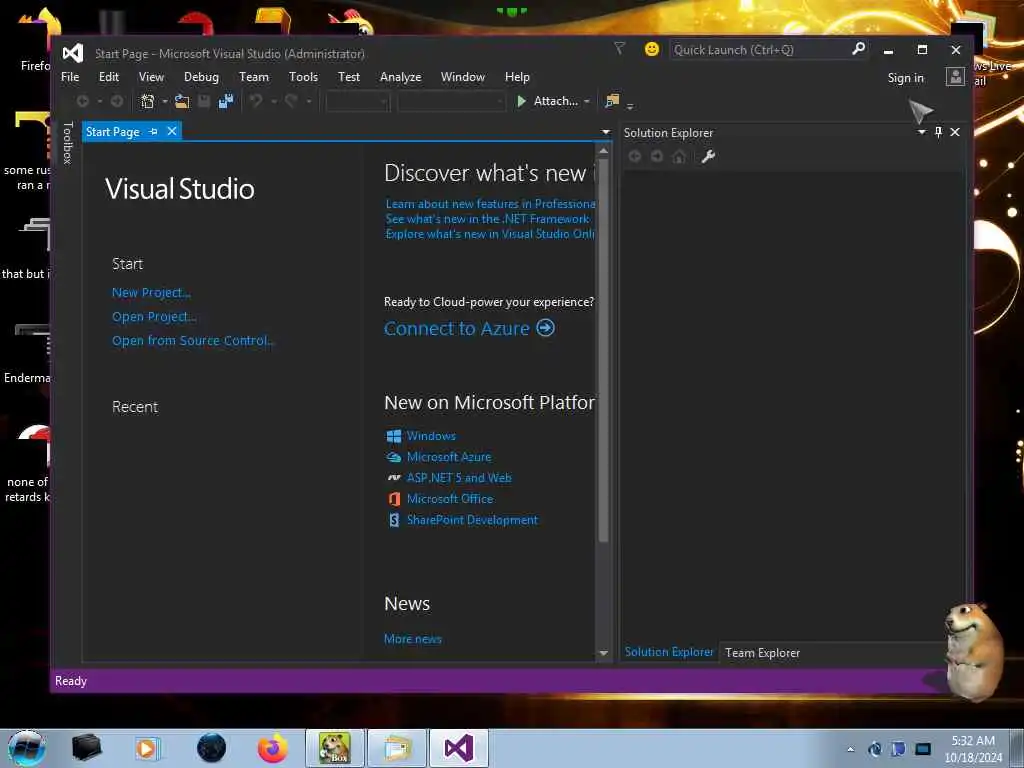Toggle pin on Start Page tab

tap(153, 131)
